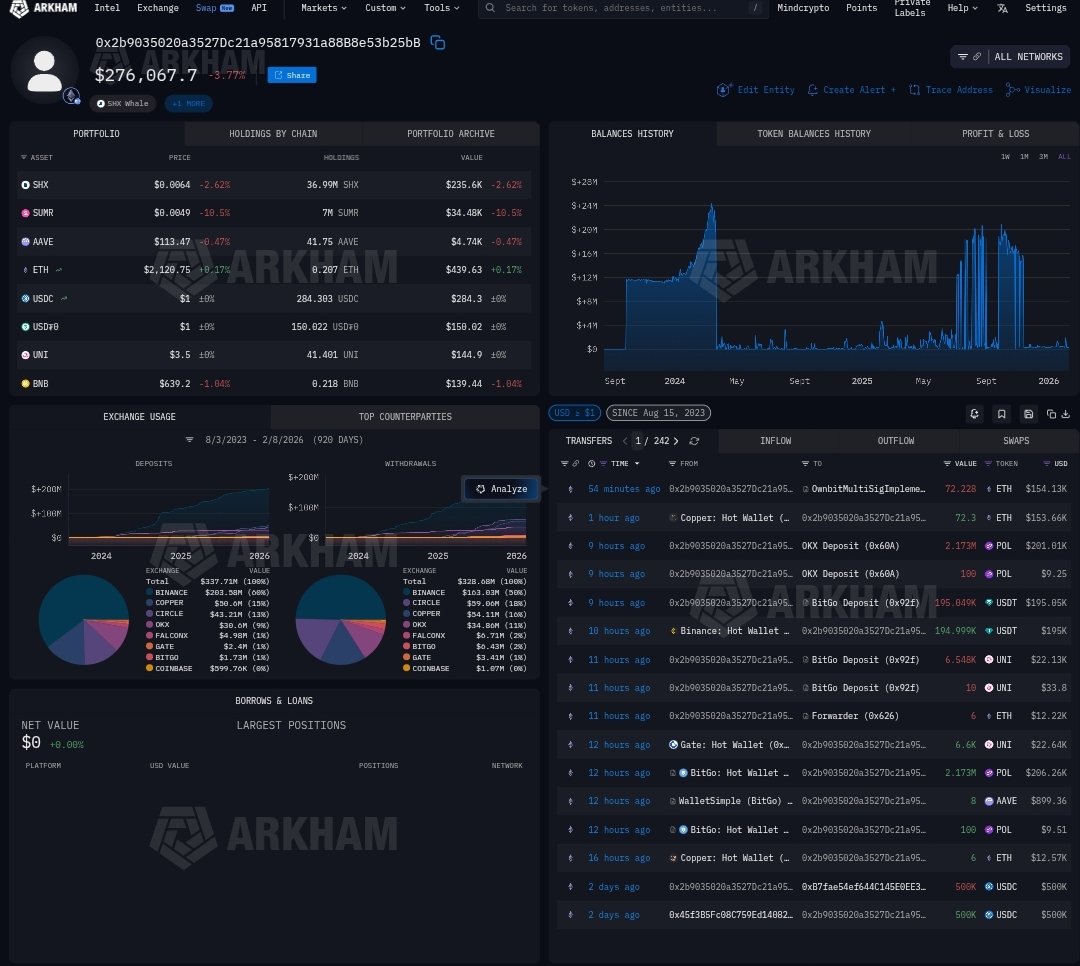Go to previous transfers page with left chevron
Screen dimensions: 1080x966
point(625,441)
